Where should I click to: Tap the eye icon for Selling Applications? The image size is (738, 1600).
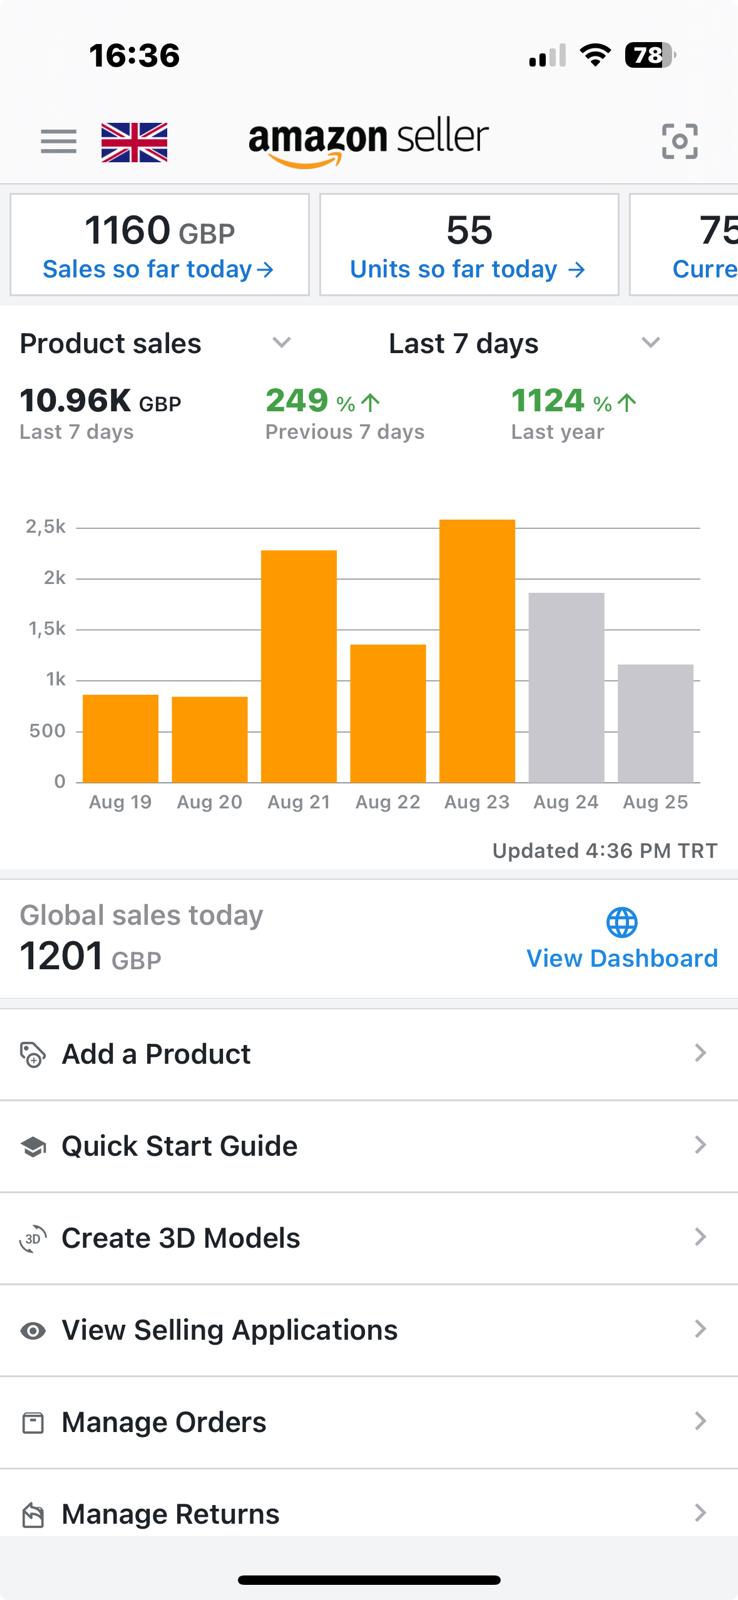pyautogui.click(x=33, y=1331)
